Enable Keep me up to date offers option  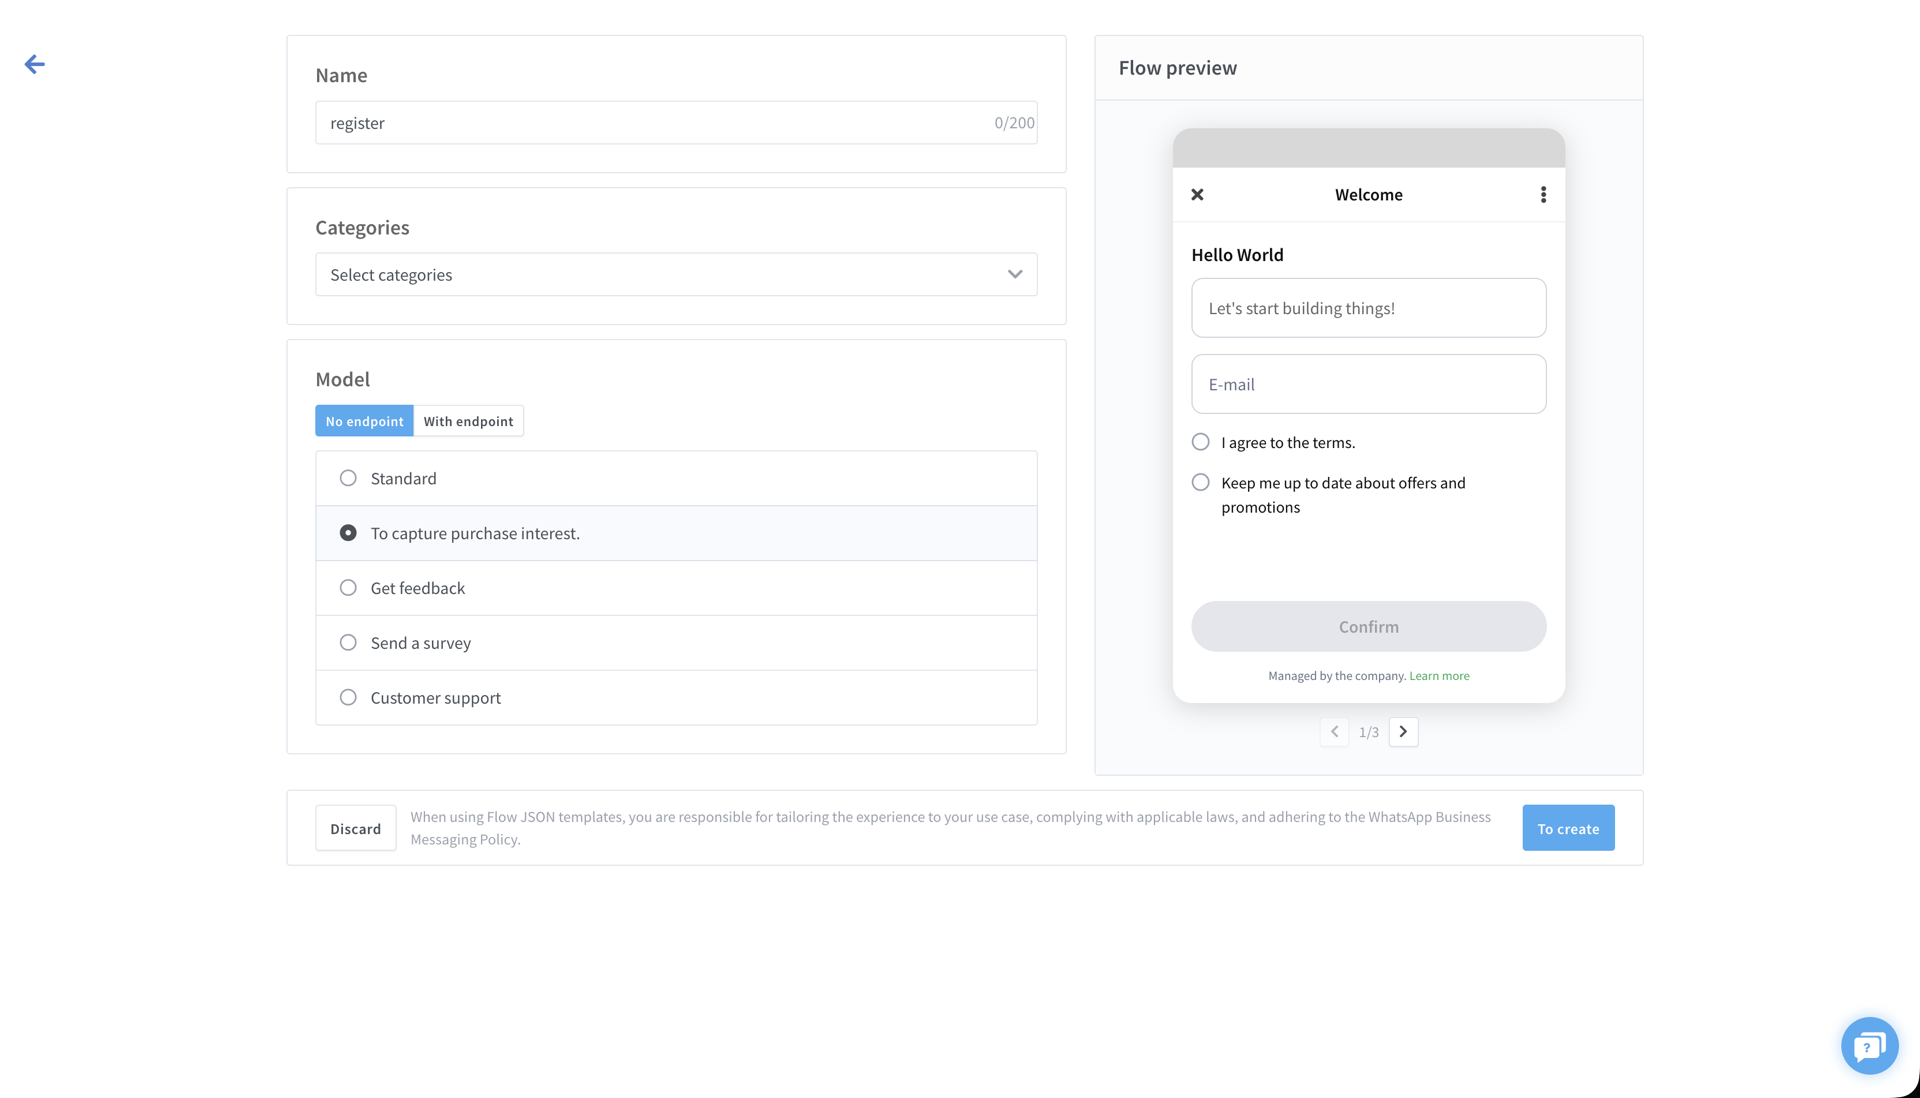click(x=1200, y=483)
